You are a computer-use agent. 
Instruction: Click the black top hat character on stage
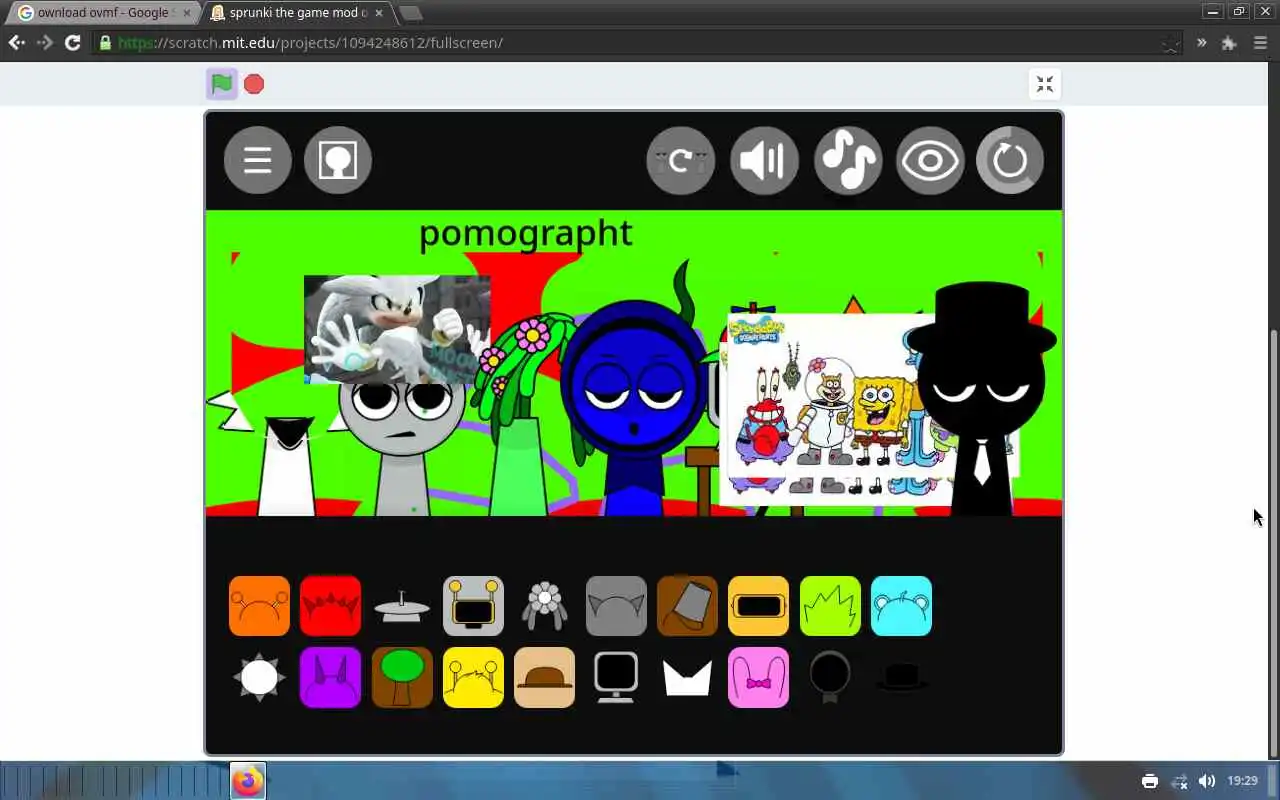[x=983, y=400]
